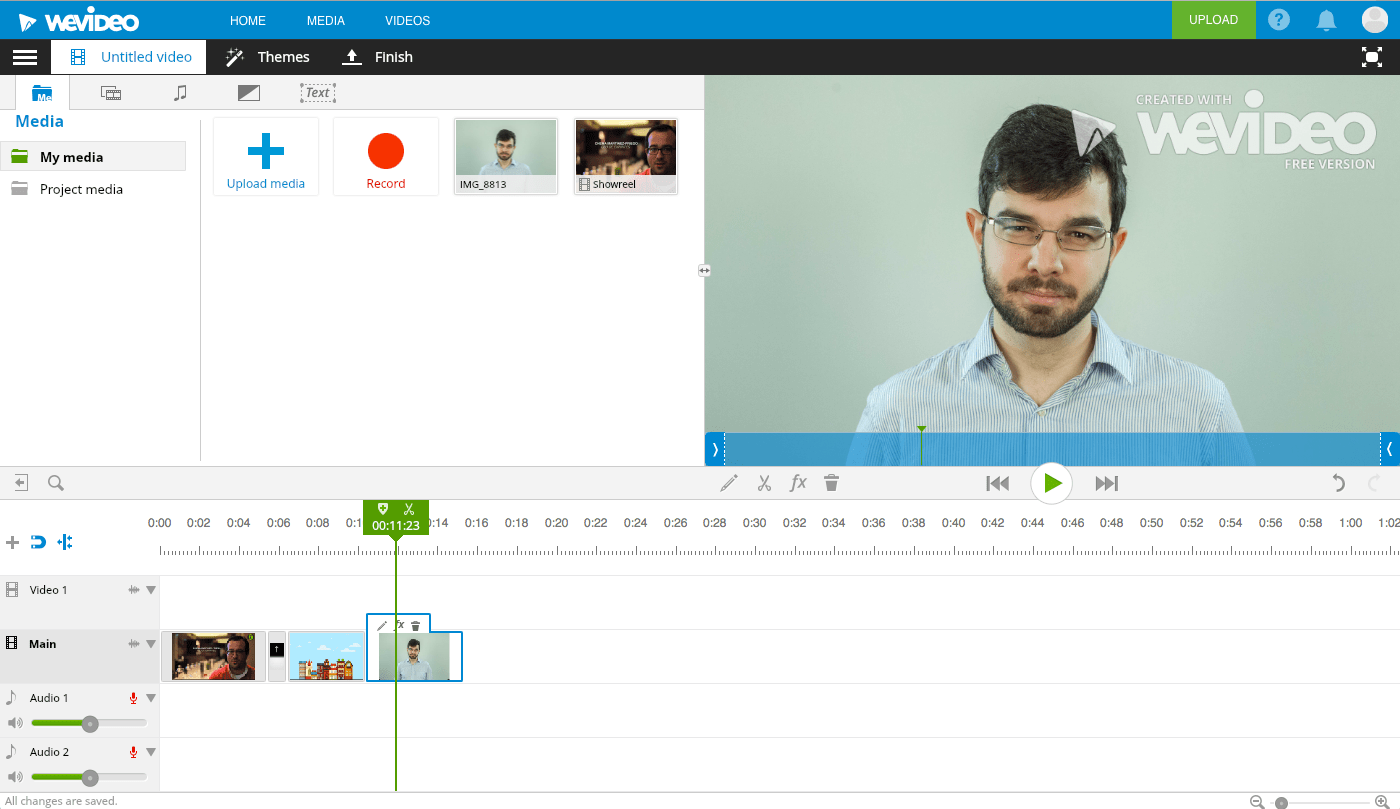
Task: Click the Record tile
Action: (x=386, y=156)
